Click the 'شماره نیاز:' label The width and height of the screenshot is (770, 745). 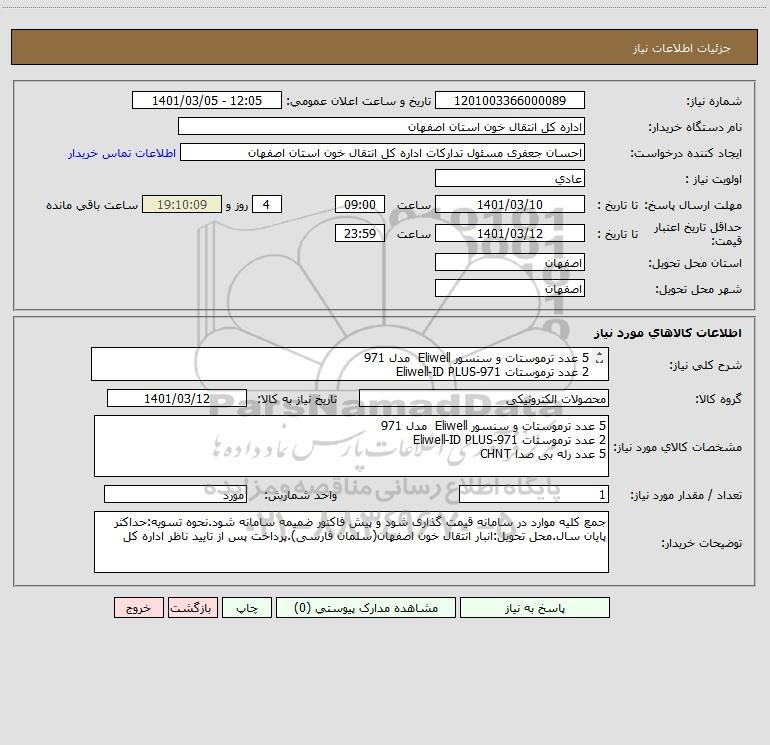714,101
